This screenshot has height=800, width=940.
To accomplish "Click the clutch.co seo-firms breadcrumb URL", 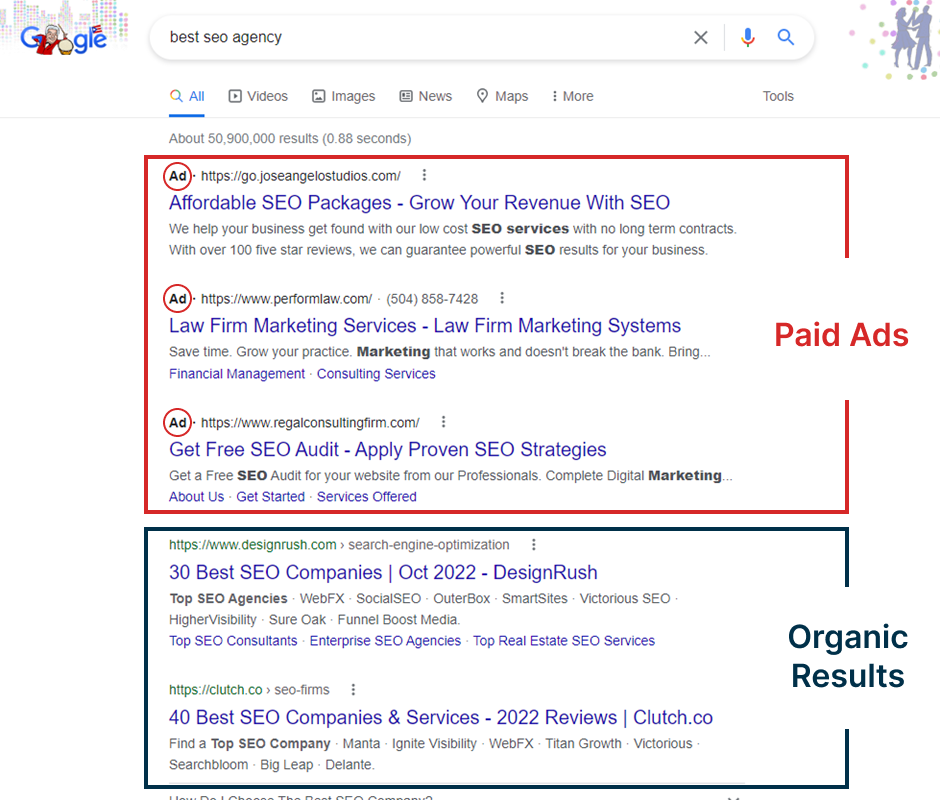I will [249, 690].
